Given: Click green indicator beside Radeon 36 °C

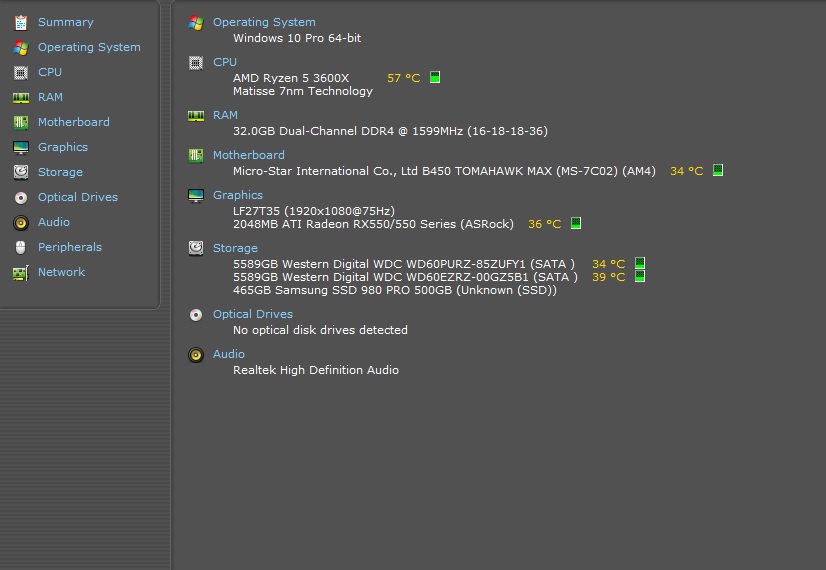Looking at the screenshot, I should tap(576, 223).
